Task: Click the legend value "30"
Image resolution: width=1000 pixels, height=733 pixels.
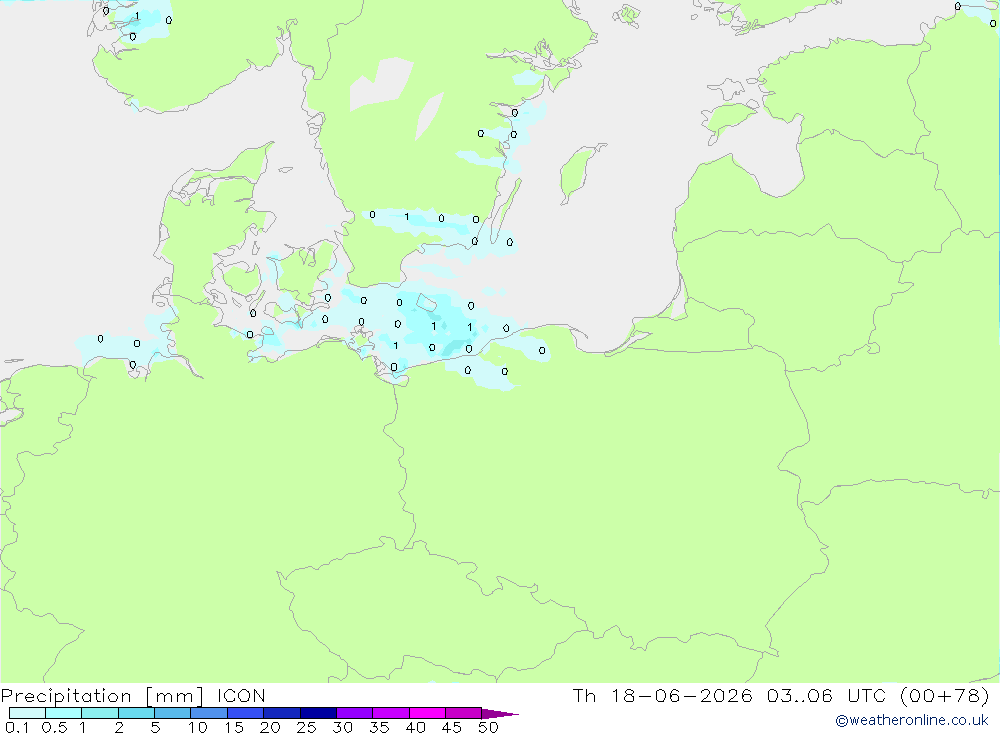Action: click(x=343, y=727)
